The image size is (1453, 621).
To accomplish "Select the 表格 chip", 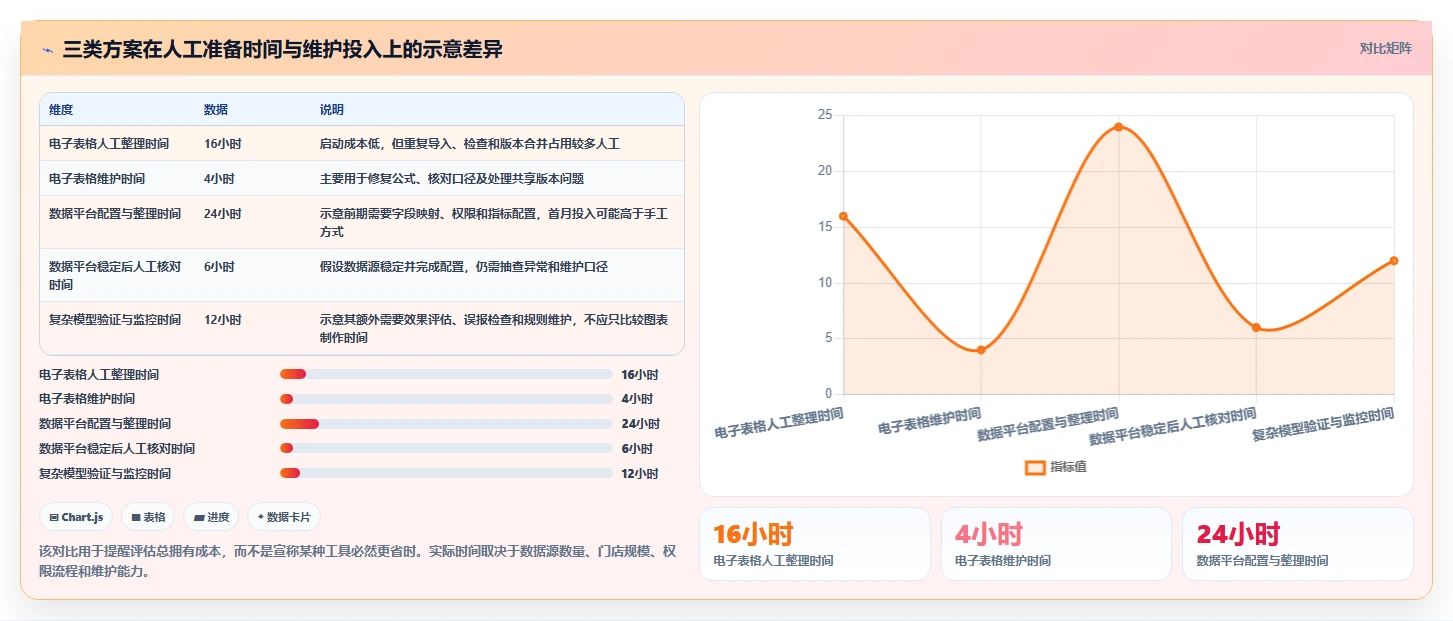I will [148, 517].
